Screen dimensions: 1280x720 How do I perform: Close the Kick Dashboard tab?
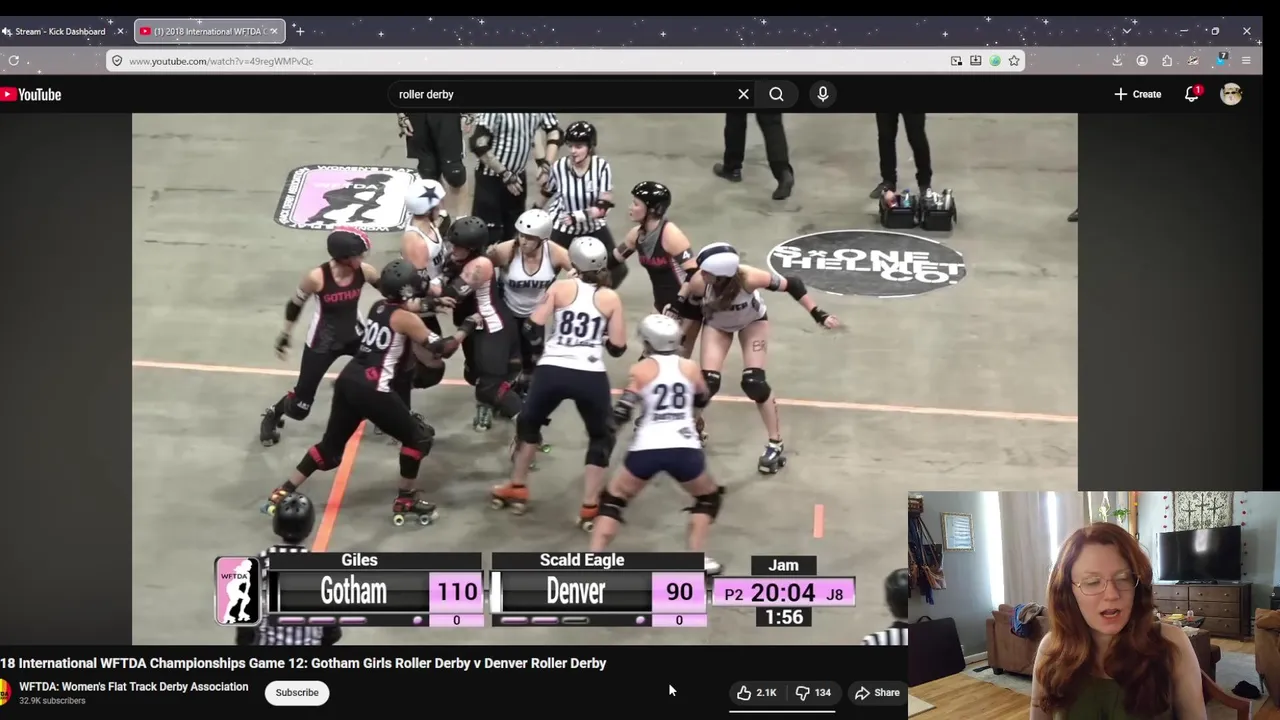tap(120, 31)
